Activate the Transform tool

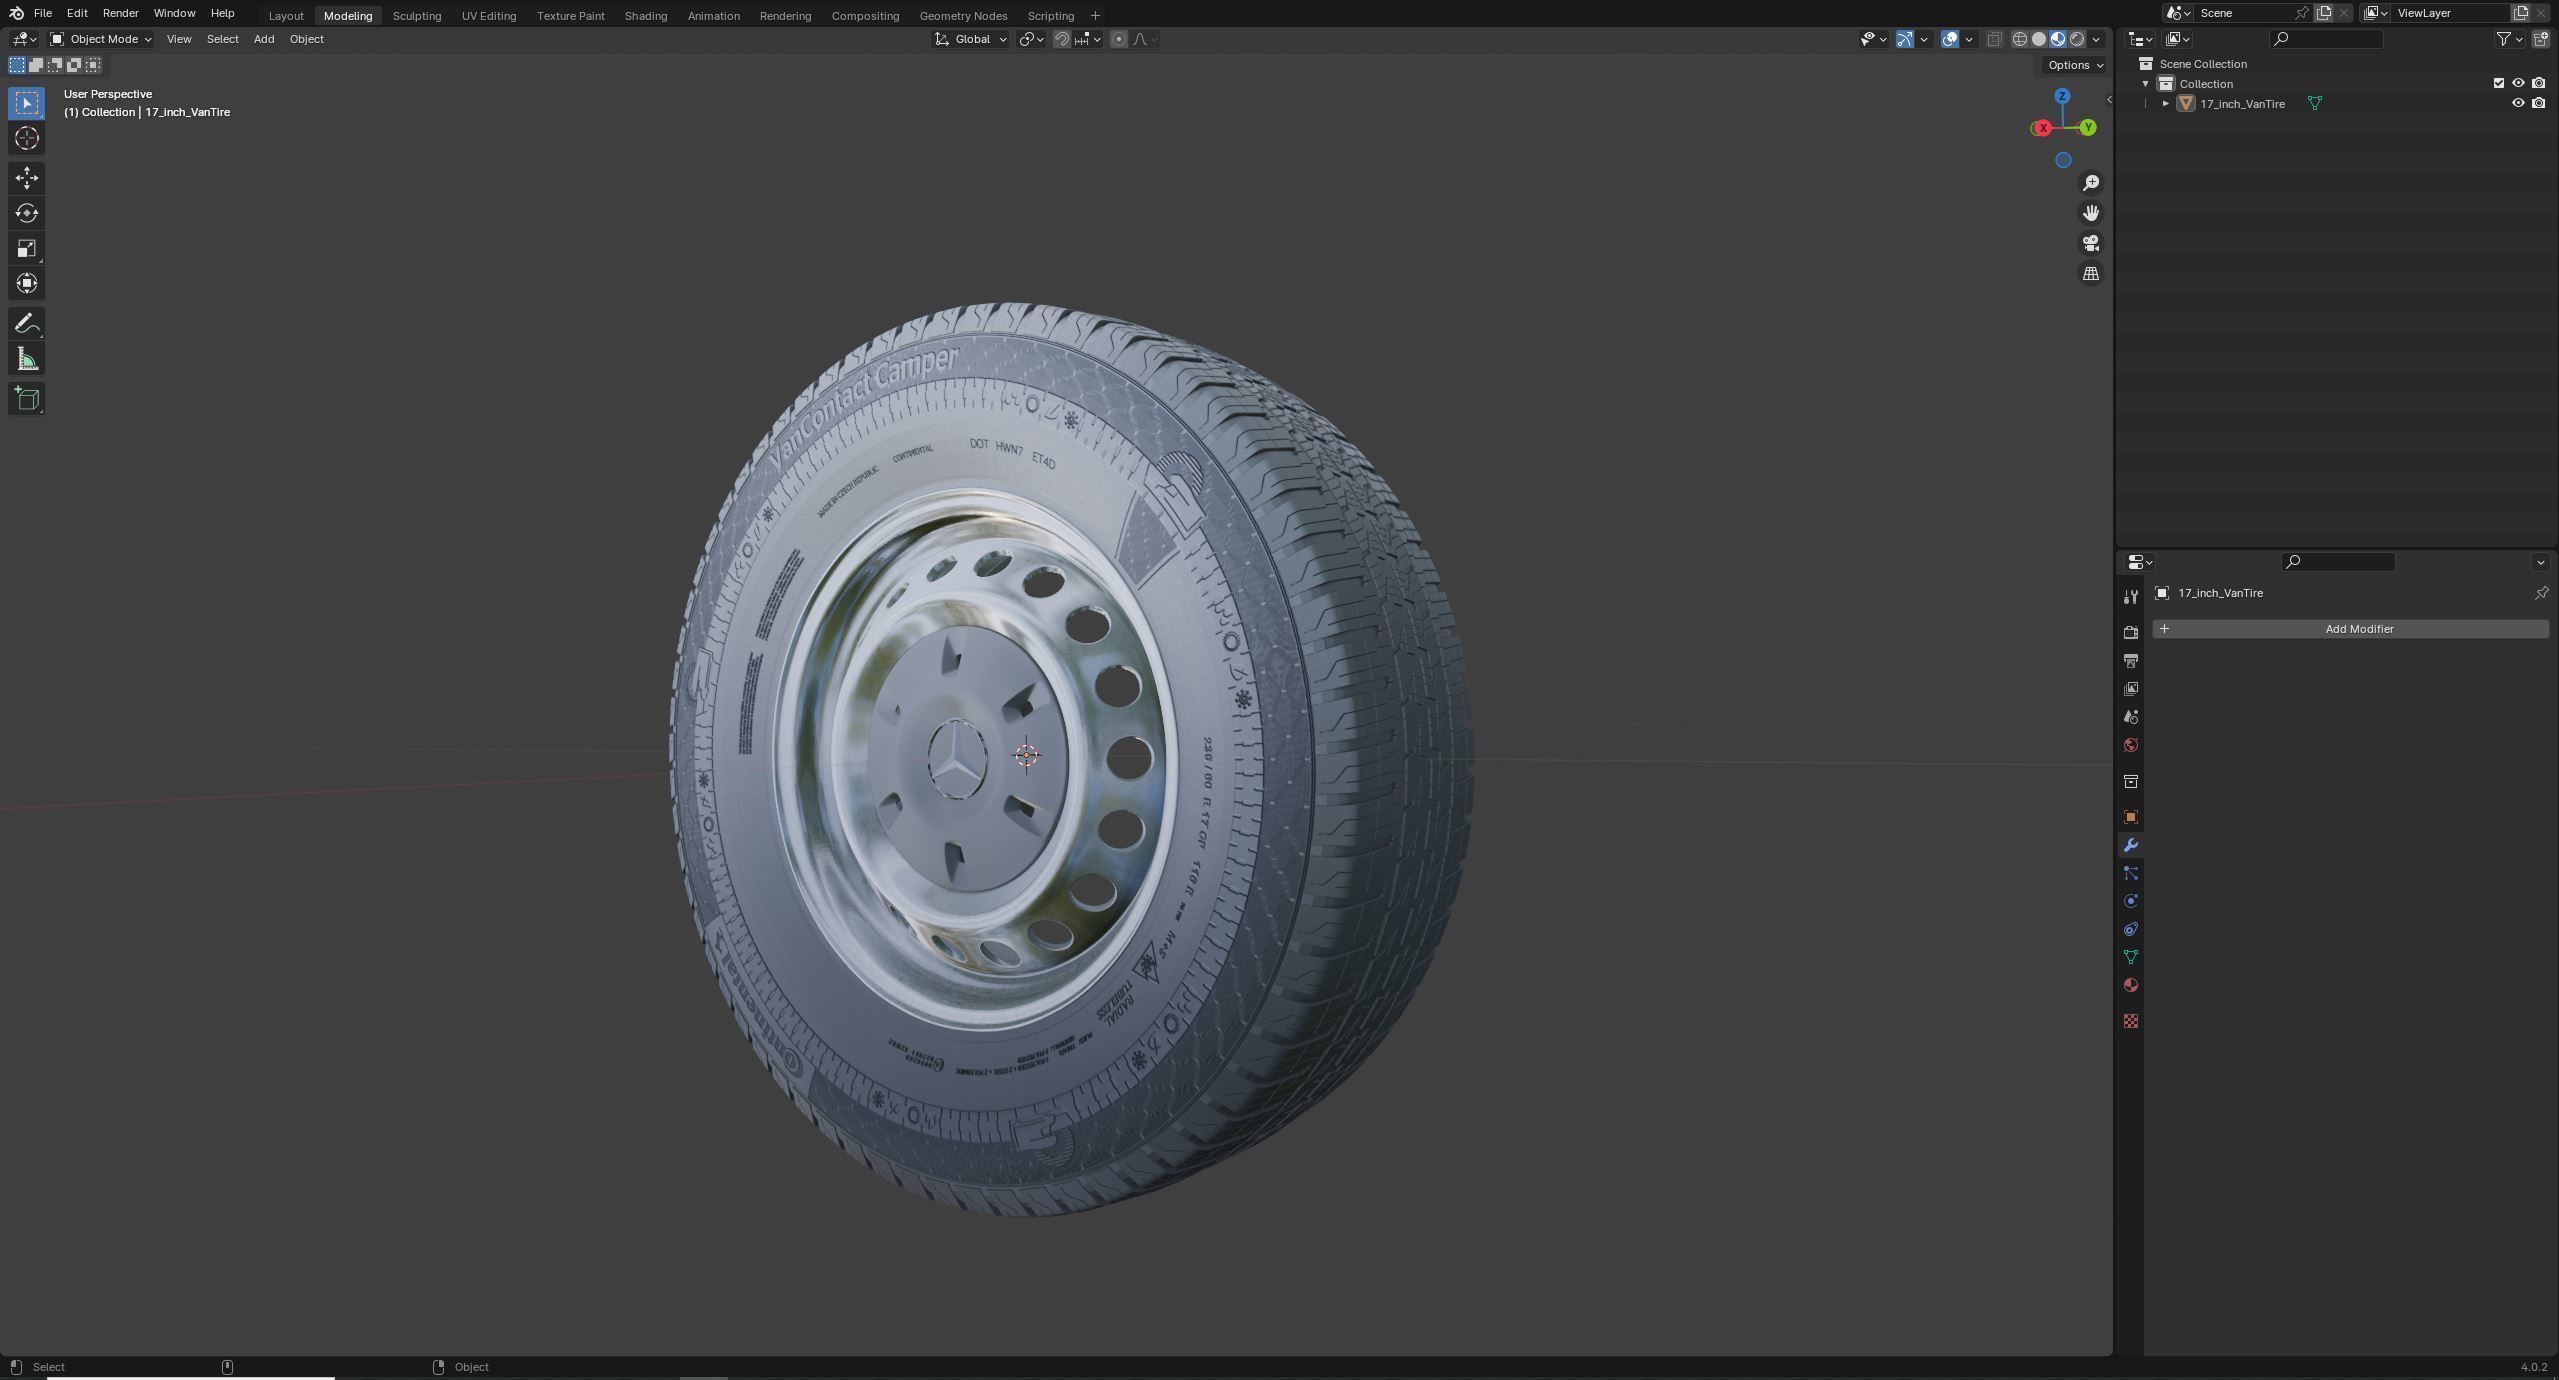point(27,283)
